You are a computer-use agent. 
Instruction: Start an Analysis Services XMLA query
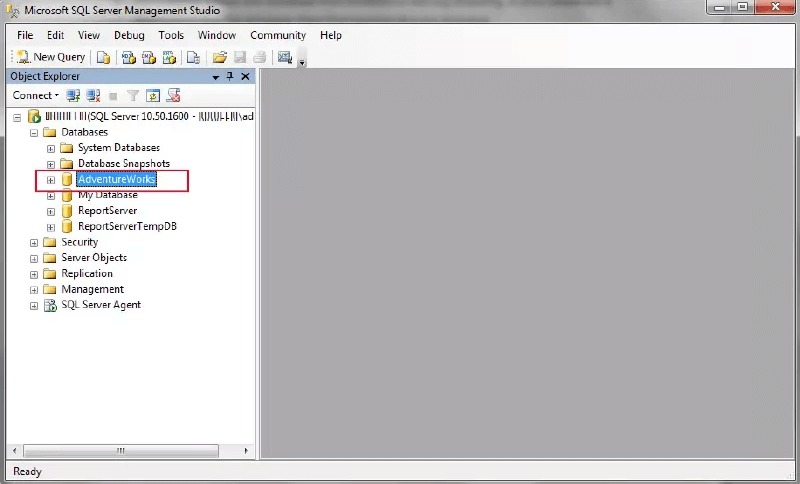click(x=169, y=58)
